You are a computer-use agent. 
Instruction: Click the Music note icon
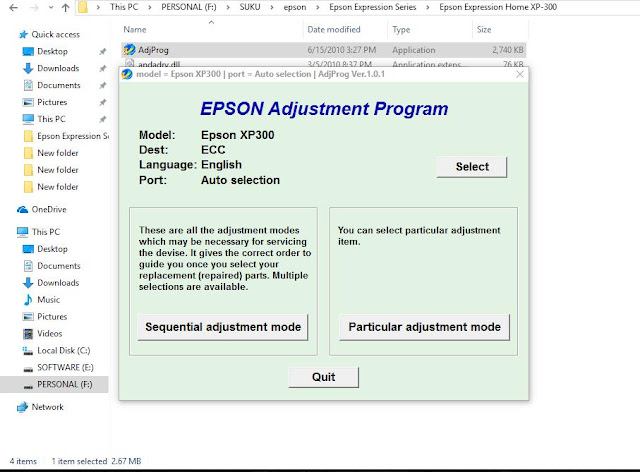28,300
